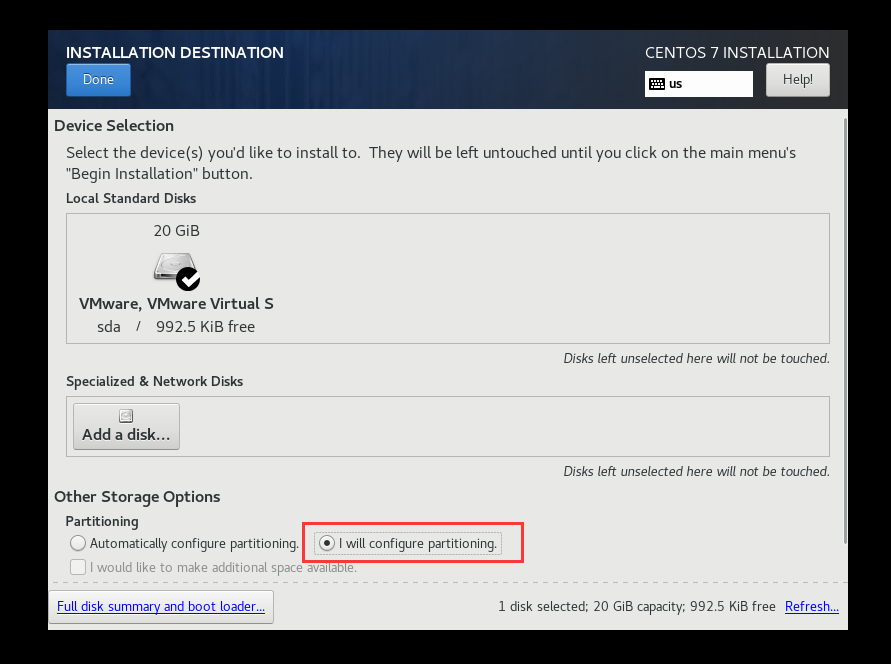This screenshot has height=664, width=891.
Task: Click the Add a disk... button
Action: click(126, 427)
